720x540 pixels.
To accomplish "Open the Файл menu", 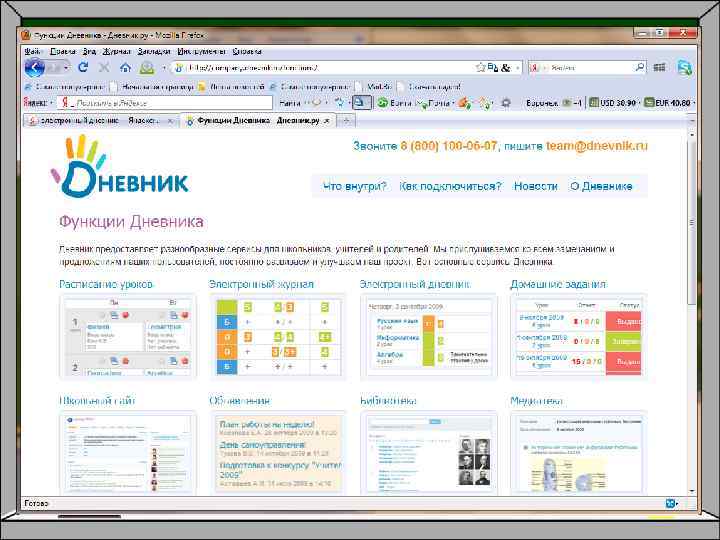I will tap(33, 51).
